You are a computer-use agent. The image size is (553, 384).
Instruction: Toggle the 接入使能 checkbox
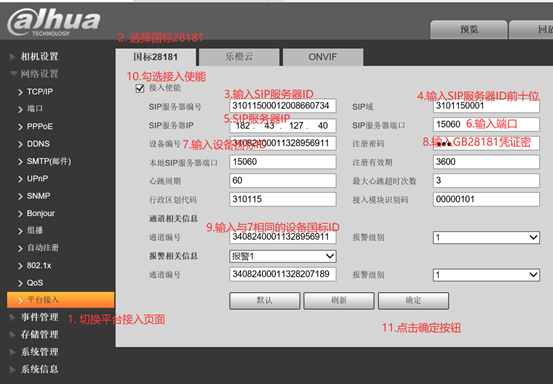point(140,88)
